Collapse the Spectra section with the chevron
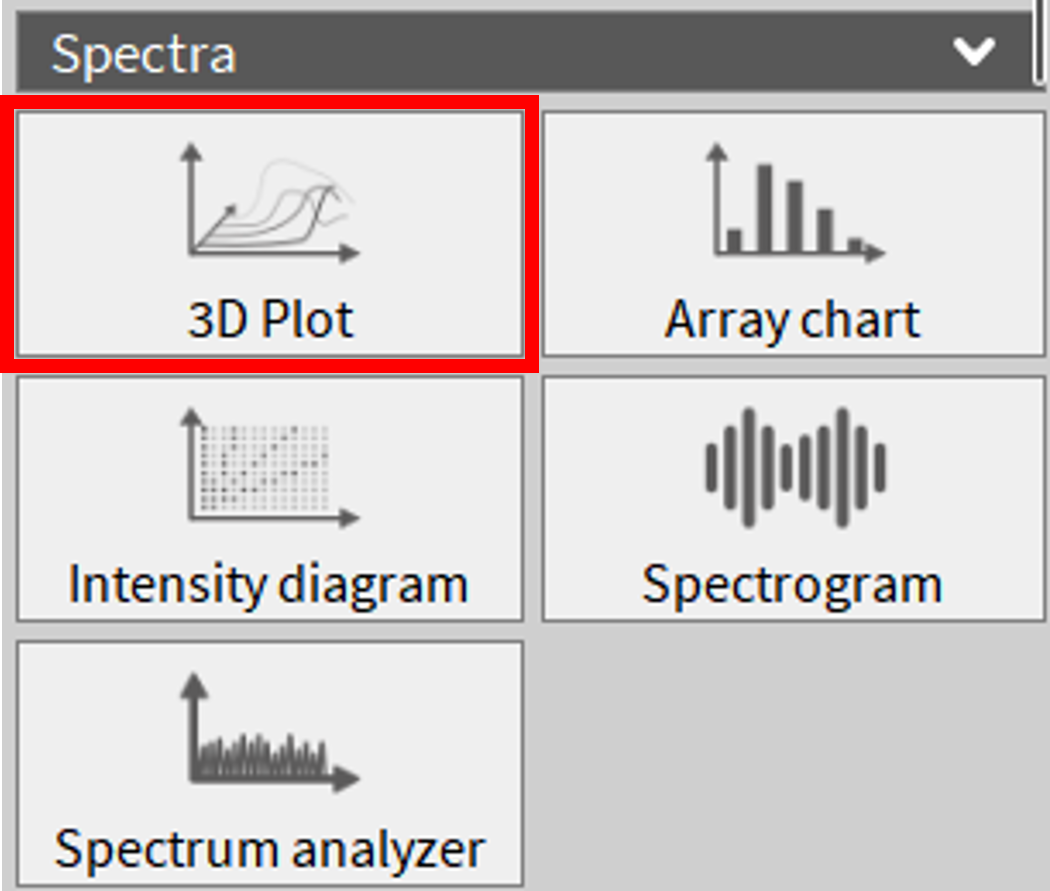 973,51
